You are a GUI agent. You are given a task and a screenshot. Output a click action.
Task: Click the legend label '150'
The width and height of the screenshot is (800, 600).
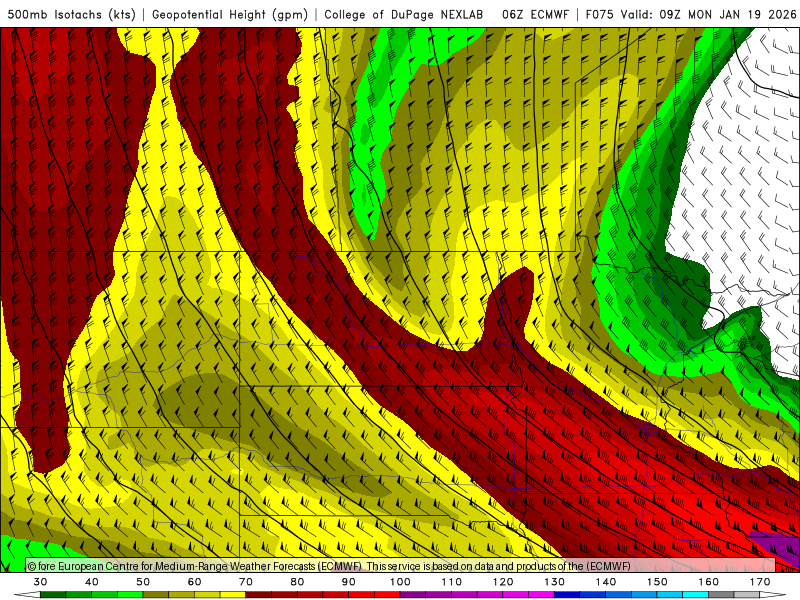click(657, 582)
